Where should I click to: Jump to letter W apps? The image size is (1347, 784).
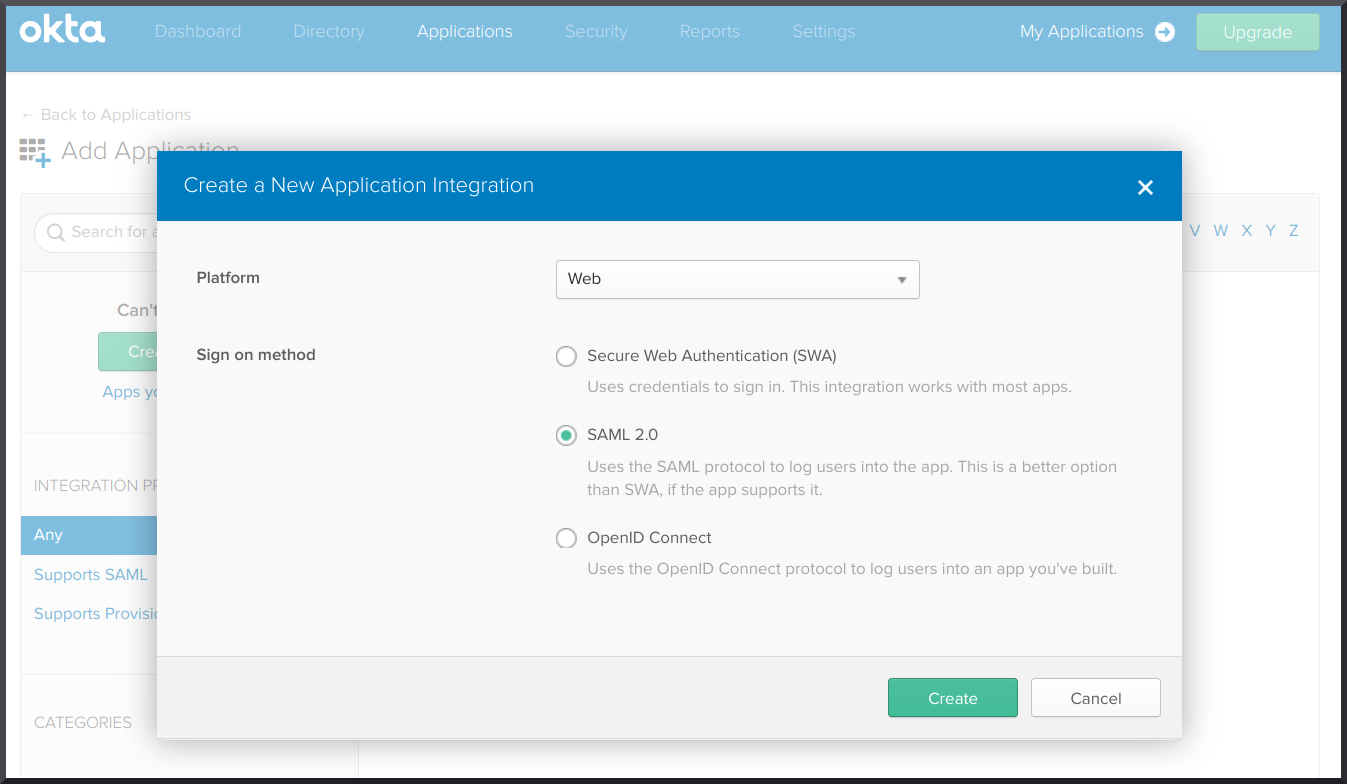click(x=1221, y=231)
